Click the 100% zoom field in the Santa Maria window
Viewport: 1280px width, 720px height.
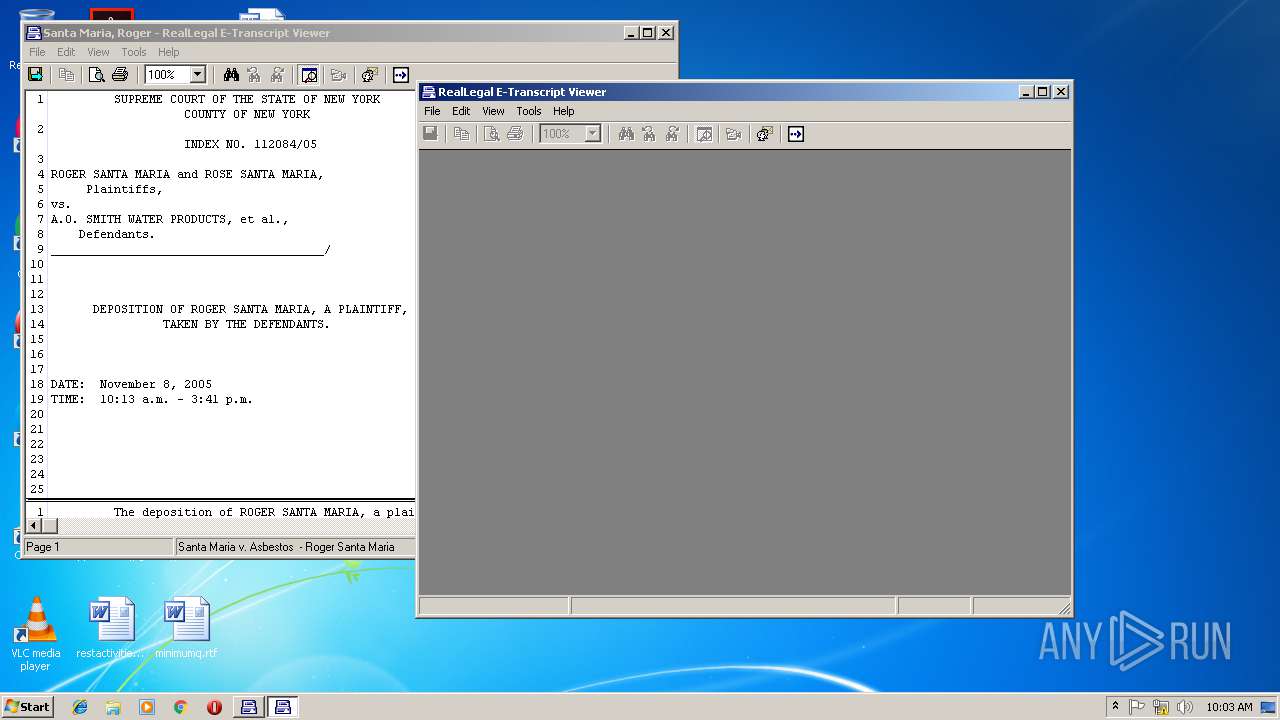coord(167,75)
